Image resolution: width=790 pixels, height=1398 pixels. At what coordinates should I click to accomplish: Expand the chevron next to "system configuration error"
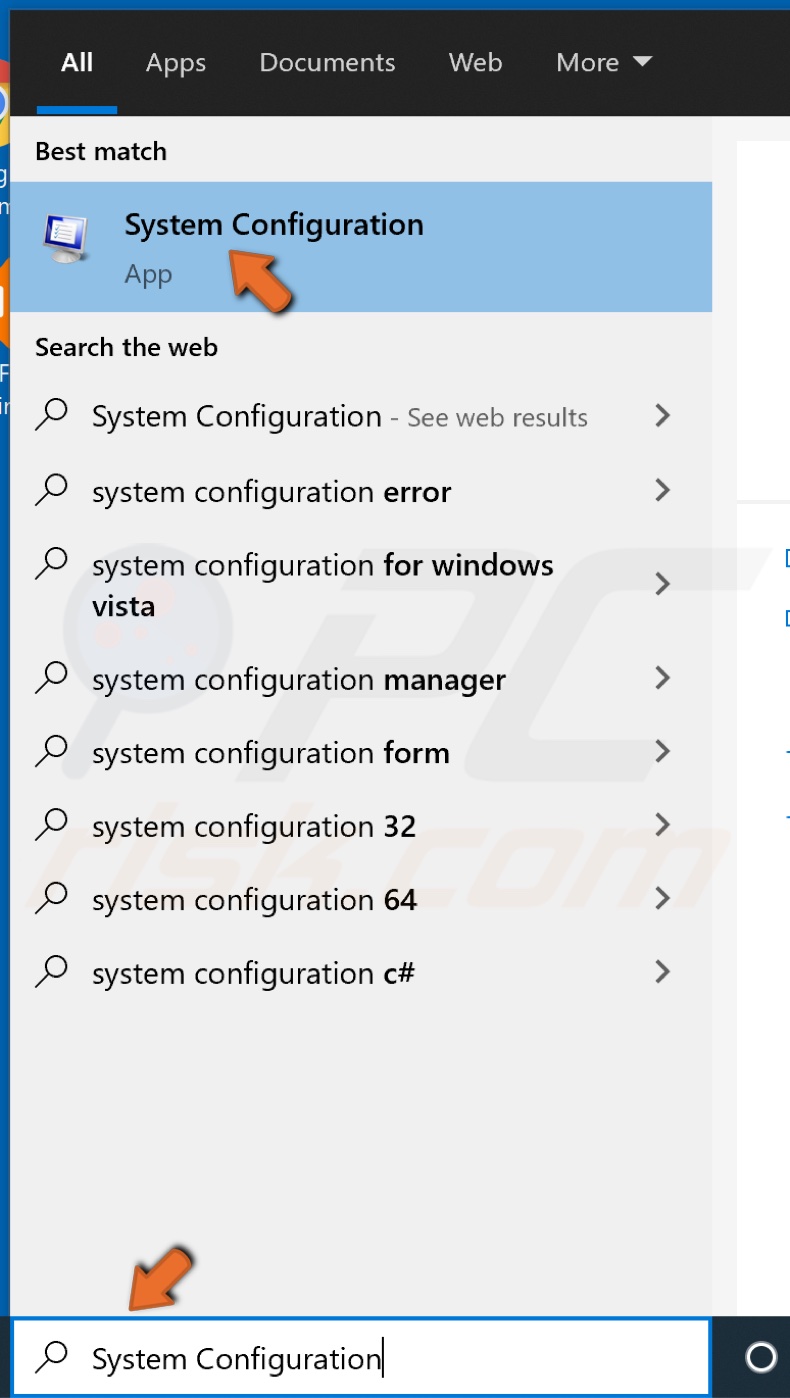(x=662, y=491)
